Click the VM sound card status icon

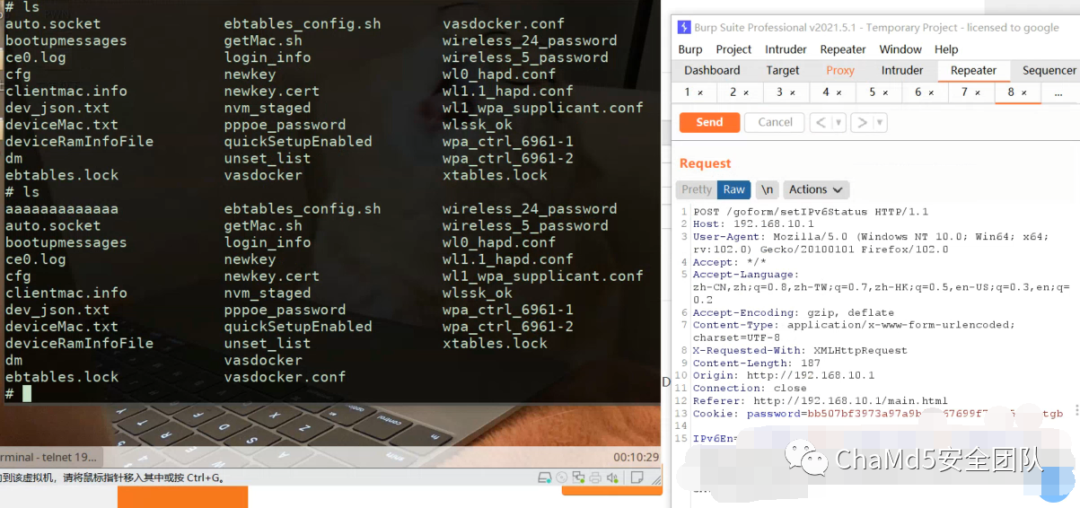(x=612, y=477)
